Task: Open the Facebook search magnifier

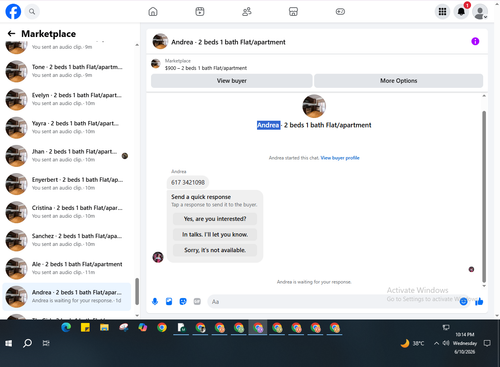Action: (x=32, y=12)
